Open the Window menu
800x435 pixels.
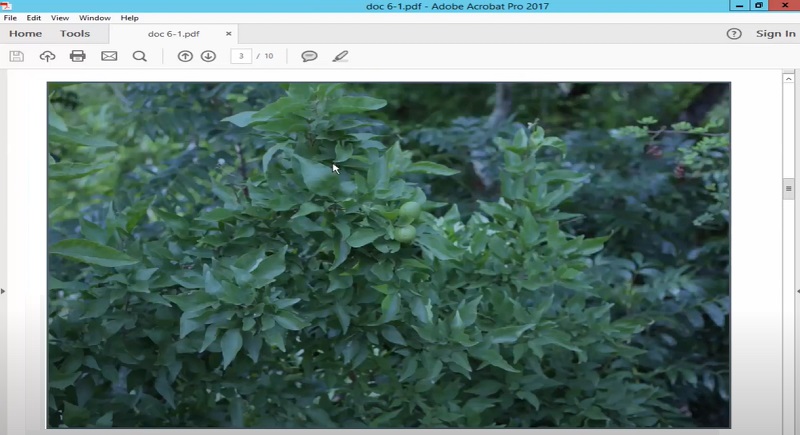coord(94,18)
